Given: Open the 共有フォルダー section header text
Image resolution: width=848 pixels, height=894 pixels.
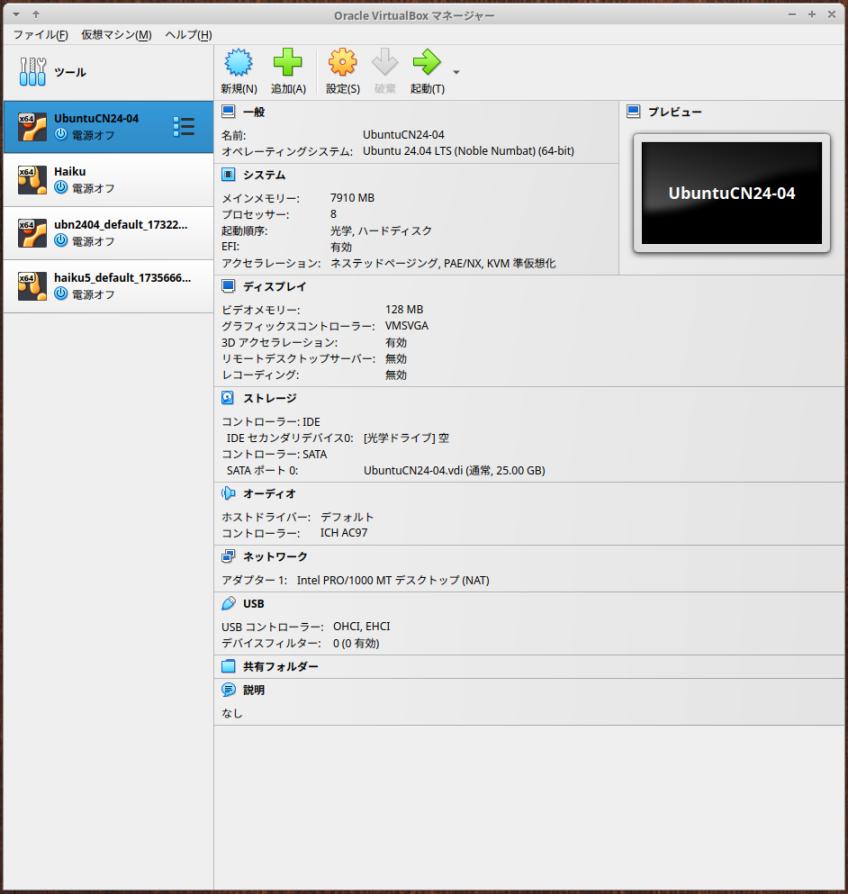Looking at the screenshot, I should (x=281, y=667).
